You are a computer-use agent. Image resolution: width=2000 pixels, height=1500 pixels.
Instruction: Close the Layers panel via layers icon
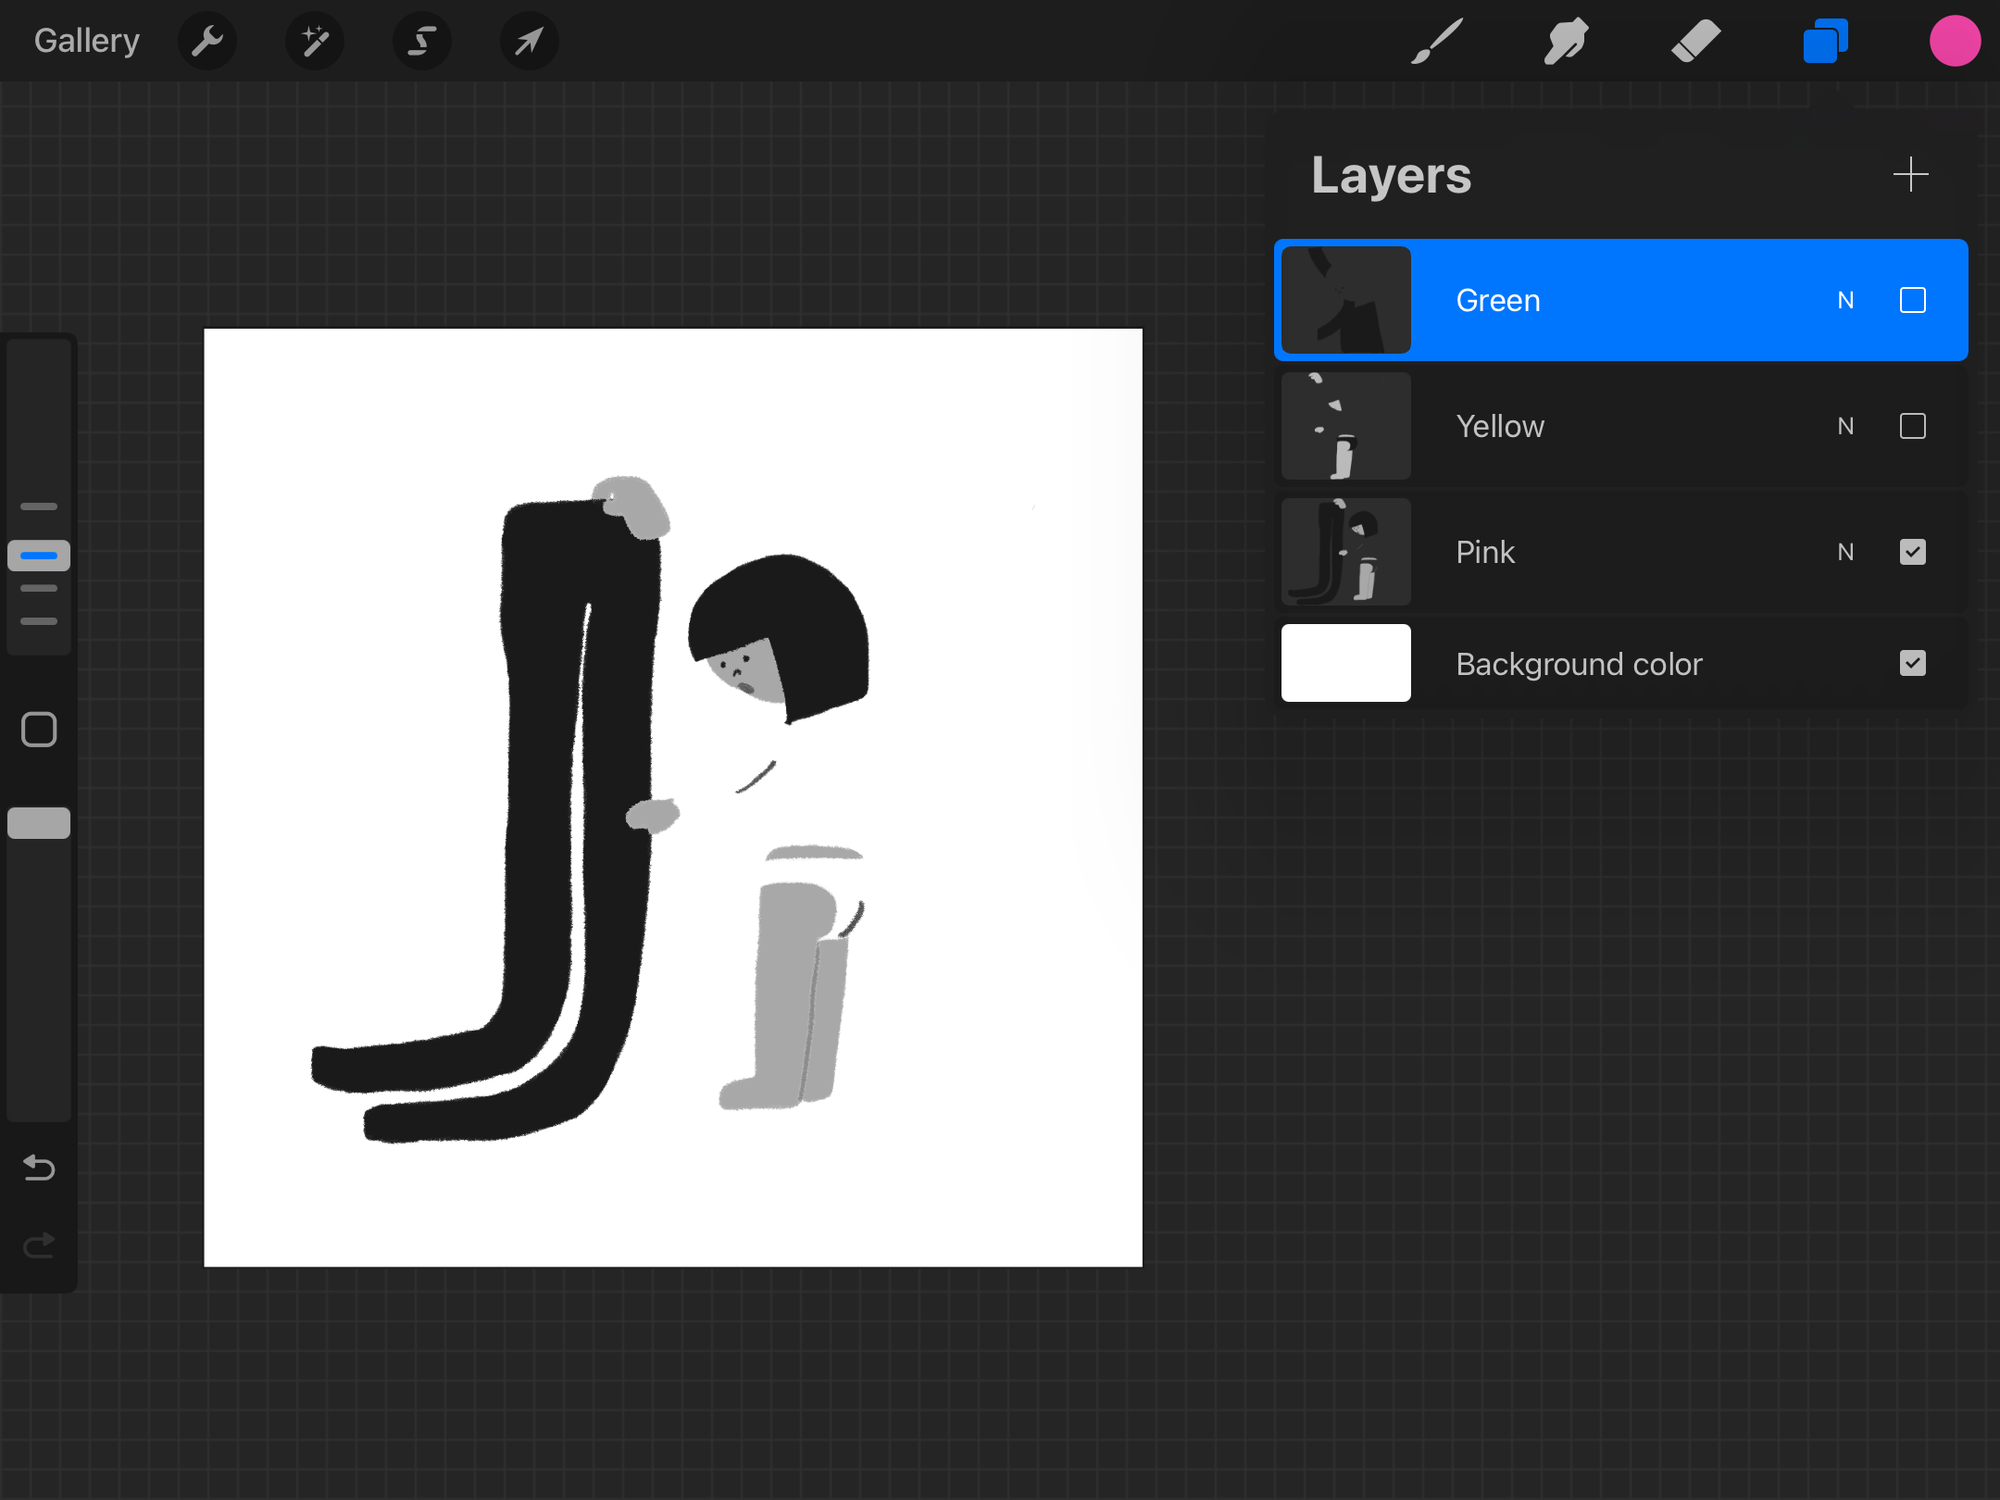(x=1825, y=41)
